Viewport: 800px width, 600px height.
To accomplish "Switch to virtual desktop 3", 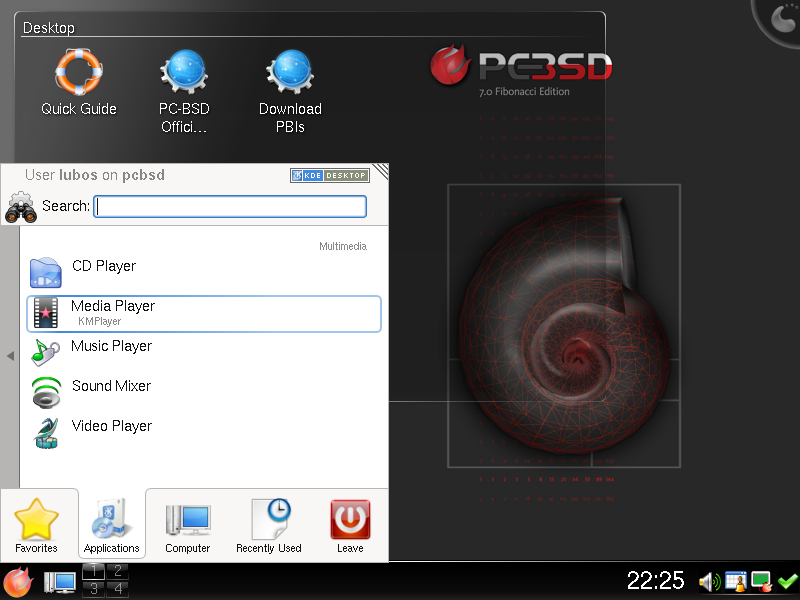I will pos(94,589).
